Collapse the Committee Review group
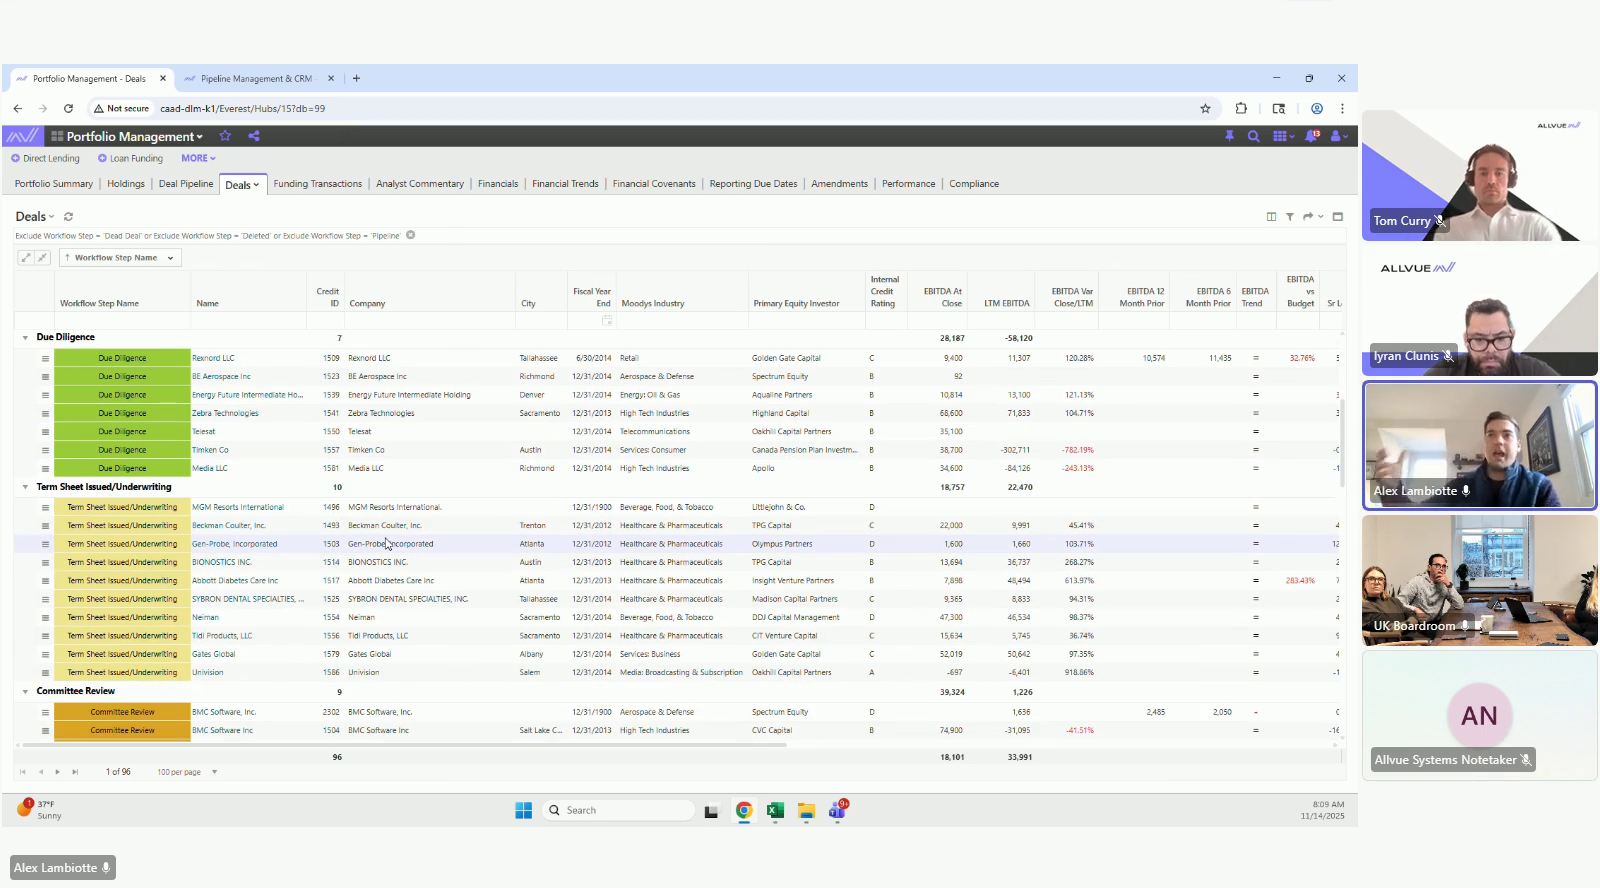Image resolution: width=1600 pixels, height=888 pixels. (x=25, y=691)
